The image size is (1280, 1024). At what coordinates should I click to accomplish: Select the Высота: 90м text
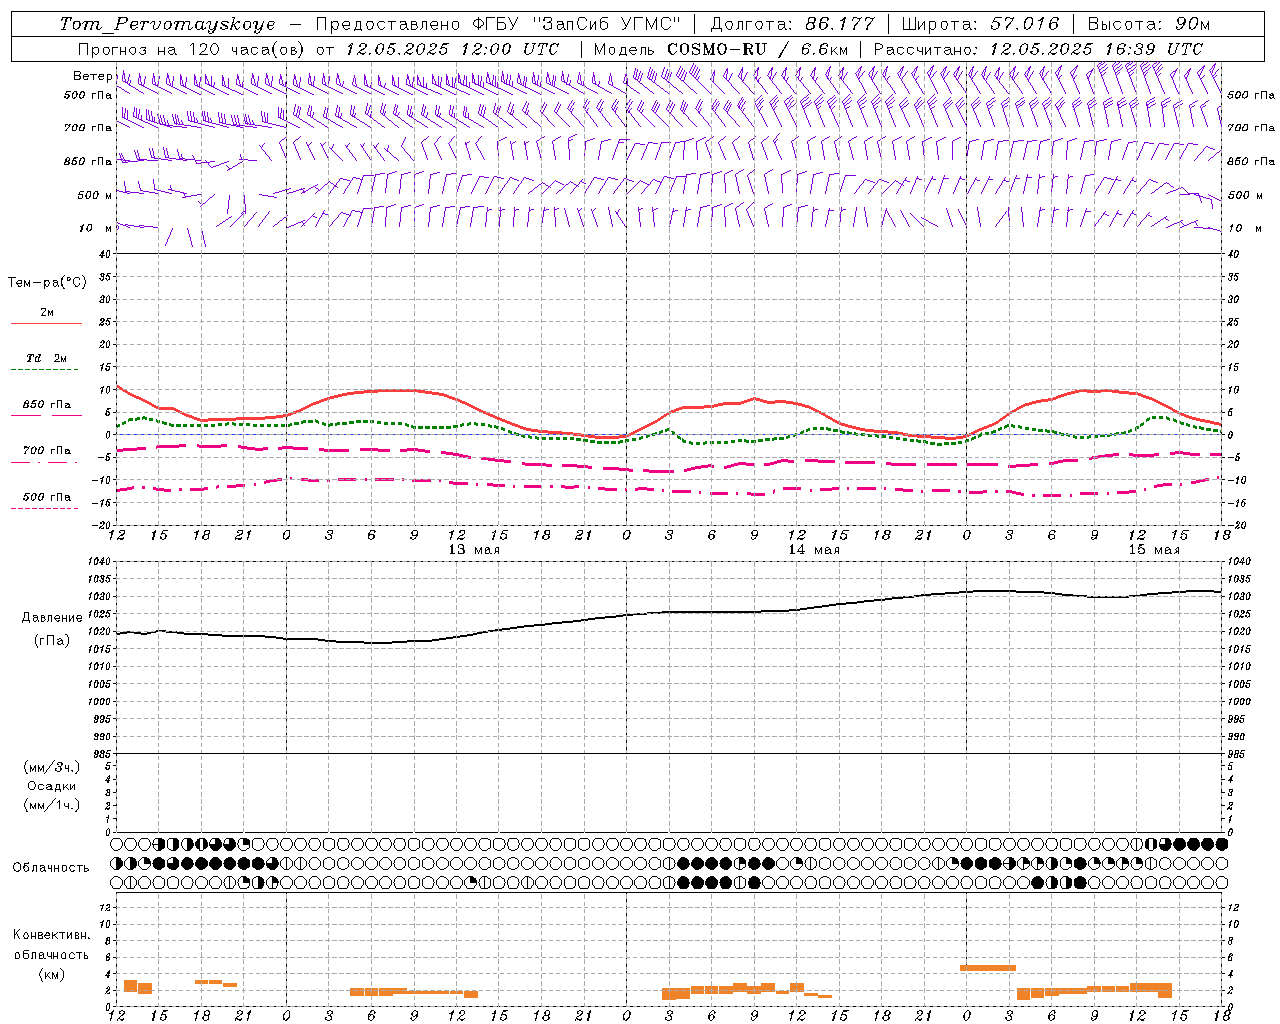pyautogui.click(x=1148, y=24)
